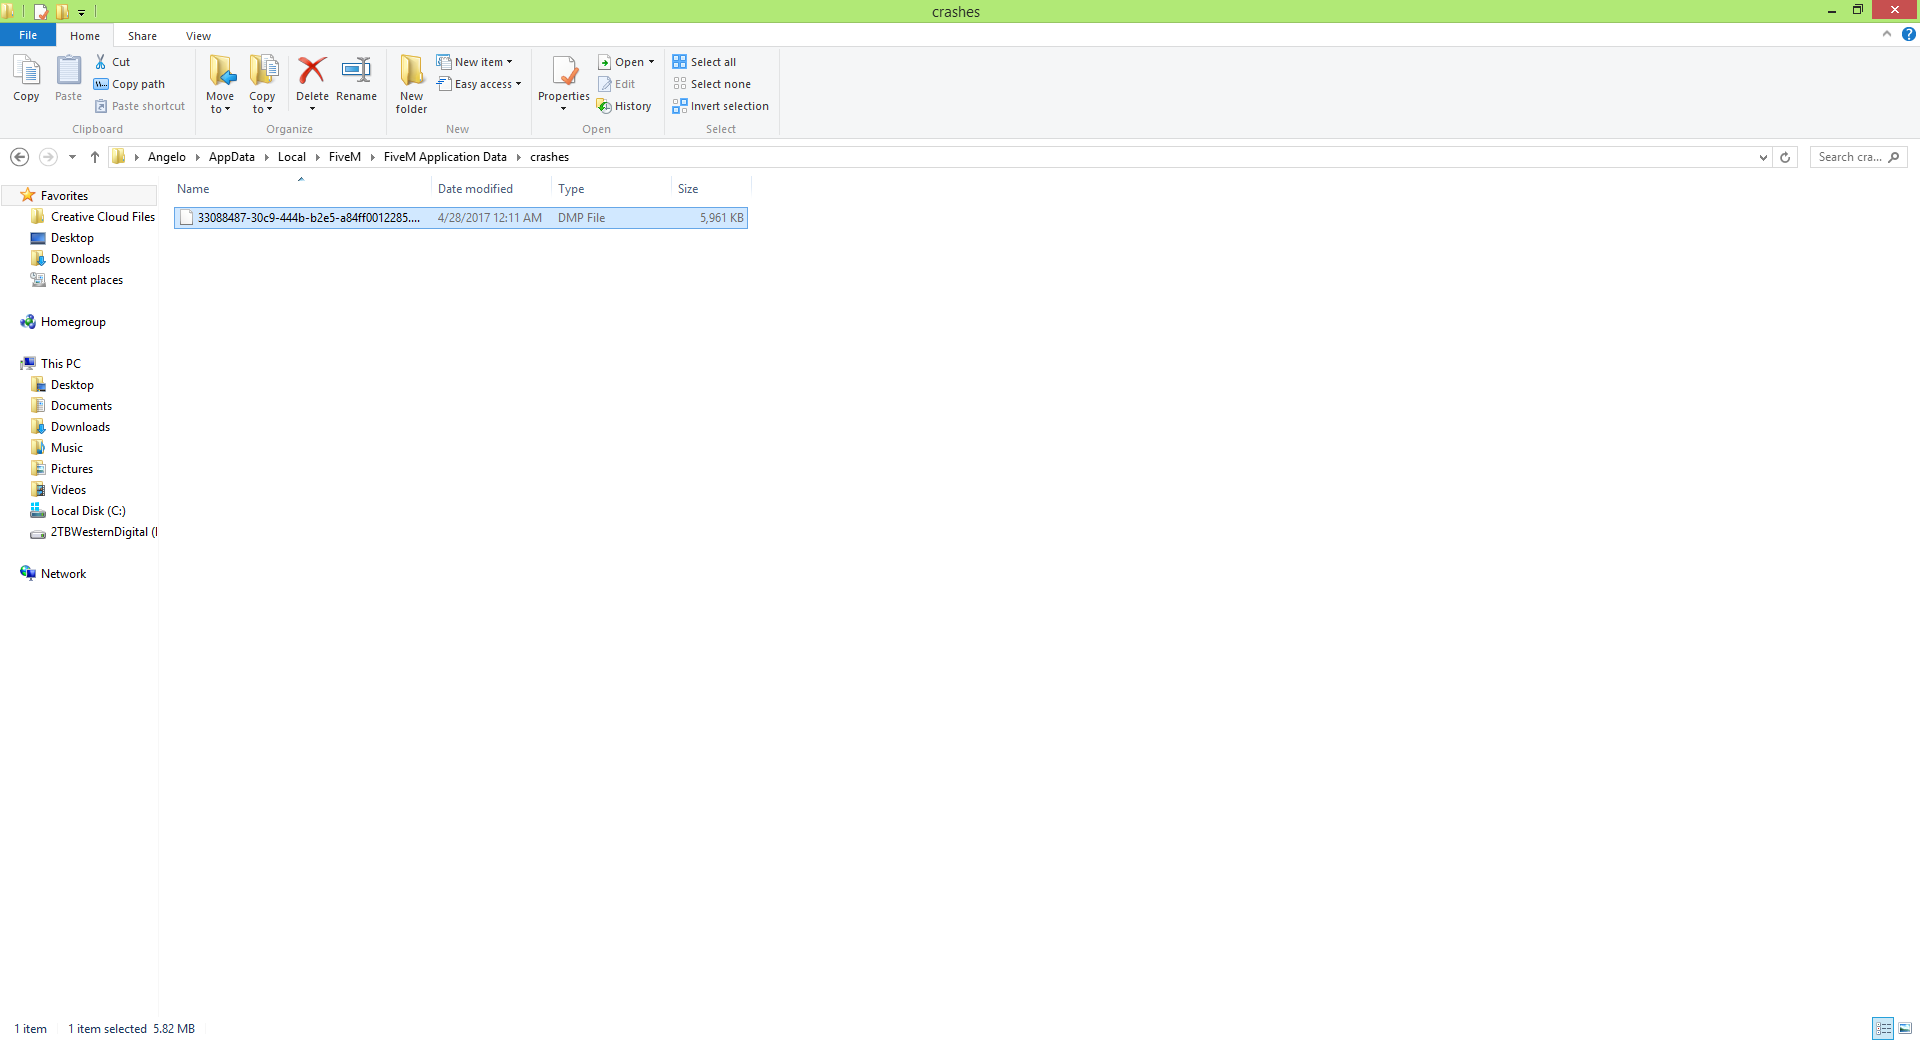
Task: Click Select all in the ribbon
Action: [705, 62]
